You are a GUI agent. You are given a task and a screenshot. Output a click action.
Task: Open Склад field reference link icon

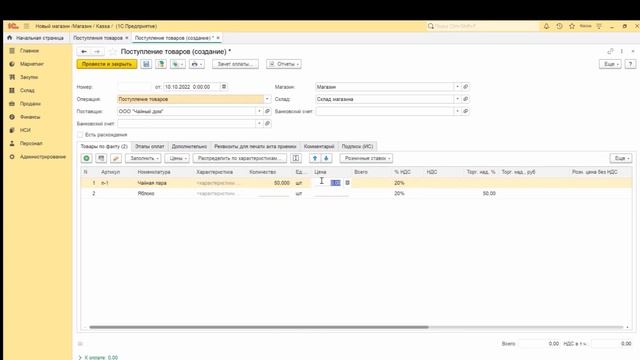click(465, 99)
